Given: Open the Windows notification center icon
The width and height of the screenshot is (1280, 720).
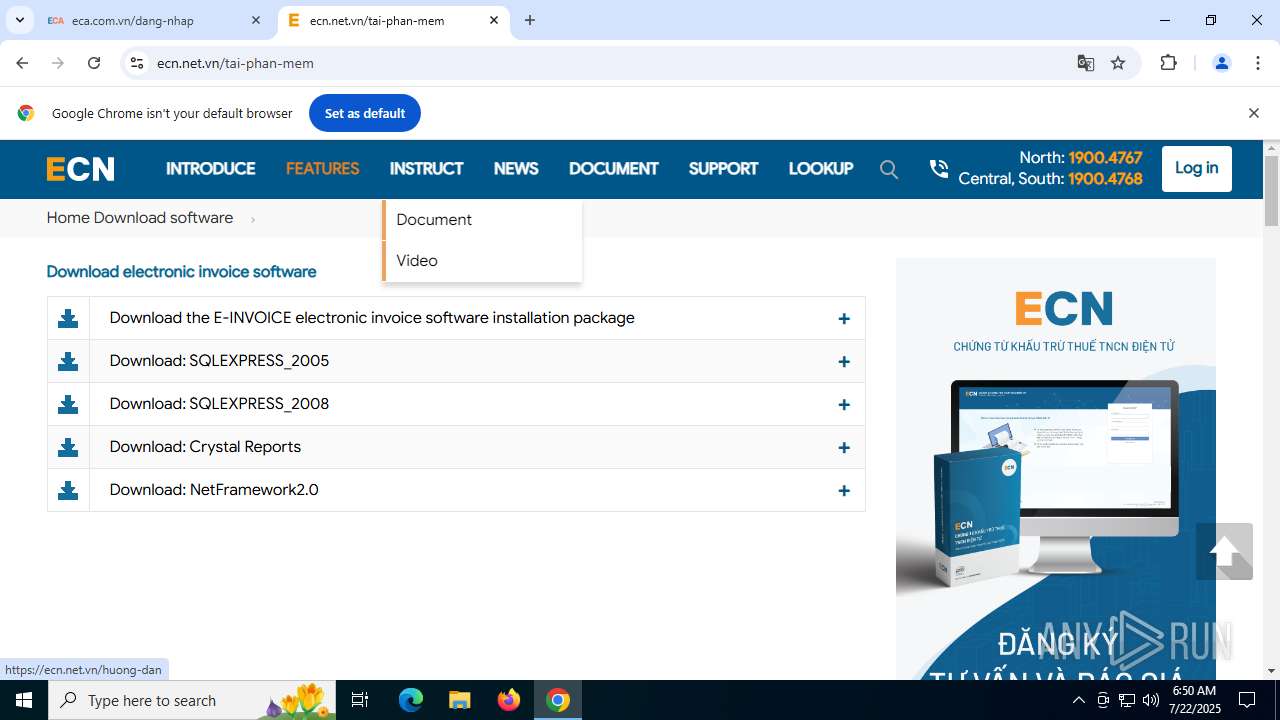Looking at the screenshot, I should [1247, 700].
